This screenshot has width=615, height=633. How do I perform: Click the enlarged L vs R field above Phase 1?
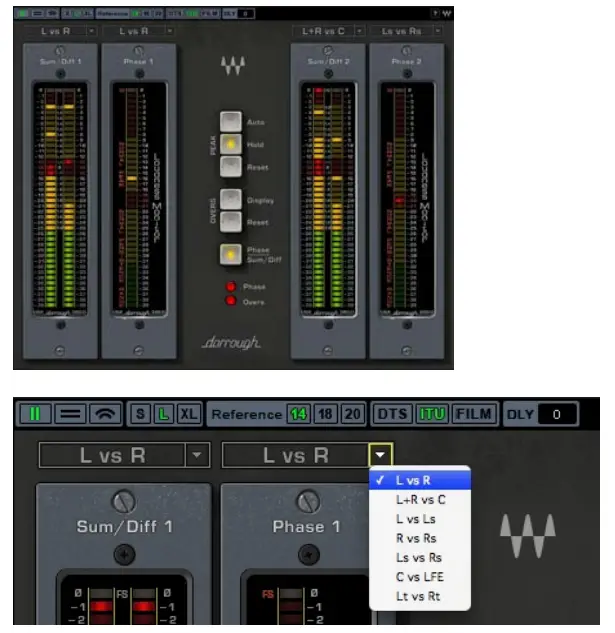(x=296, y=455)
